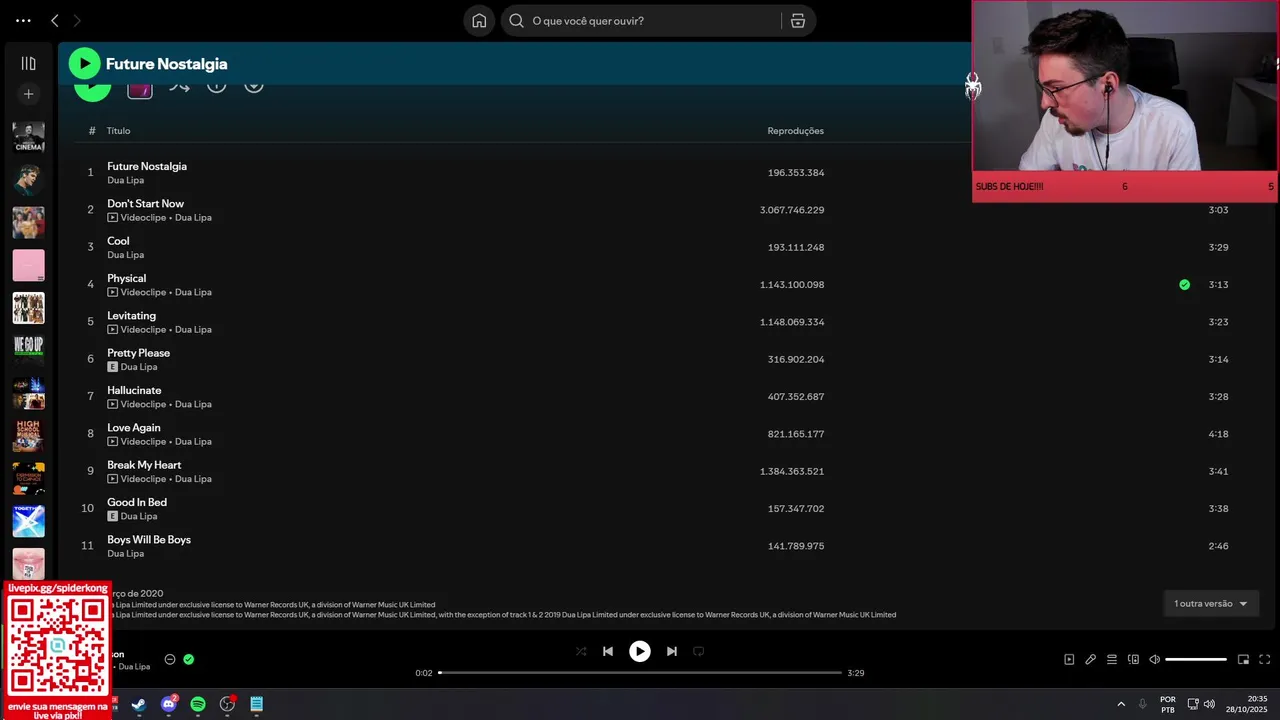The height and width of the screenshot is (720, 1280).
Task: Click the green play button beside Future Nostalgia header
Action: (x=84, y=63)
